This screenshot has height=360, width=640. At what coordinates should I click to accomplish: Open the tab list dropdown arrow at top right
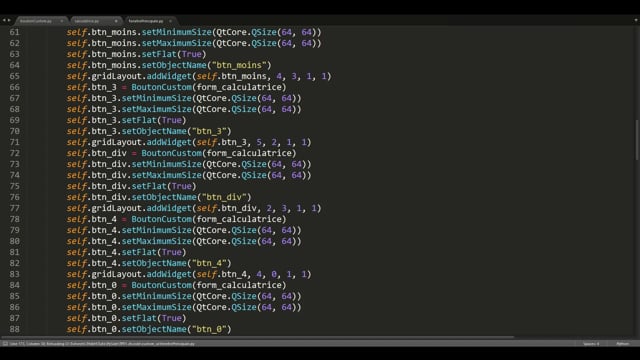[636, 20]
